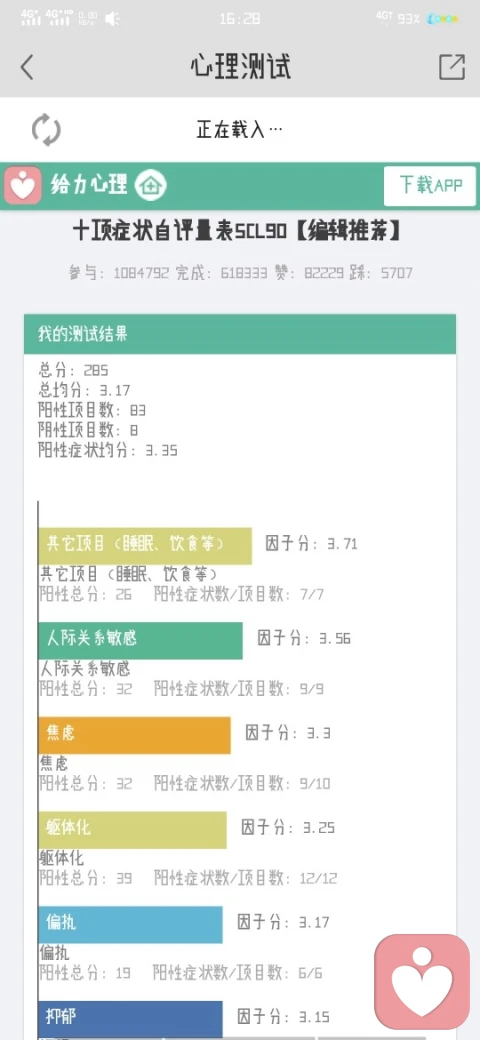Select the green 人际关系敏感 bar

[x=141, y=641]
